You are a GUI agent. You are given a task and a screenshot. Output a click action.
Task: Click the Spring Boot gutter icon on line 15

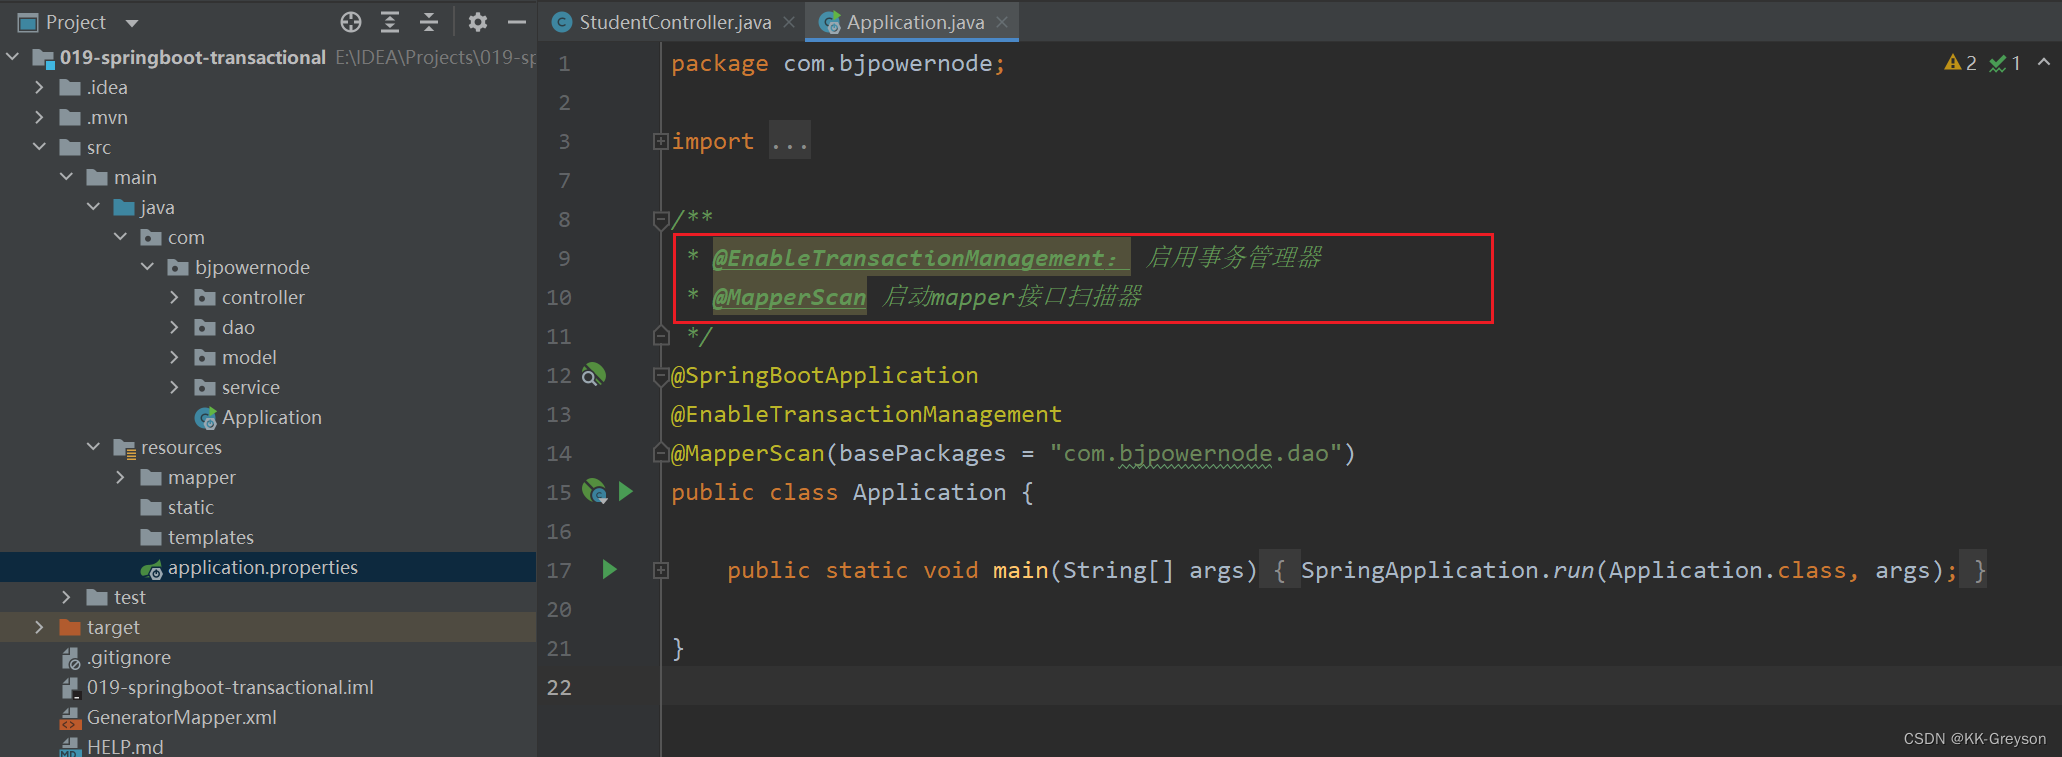click(595, 491)
